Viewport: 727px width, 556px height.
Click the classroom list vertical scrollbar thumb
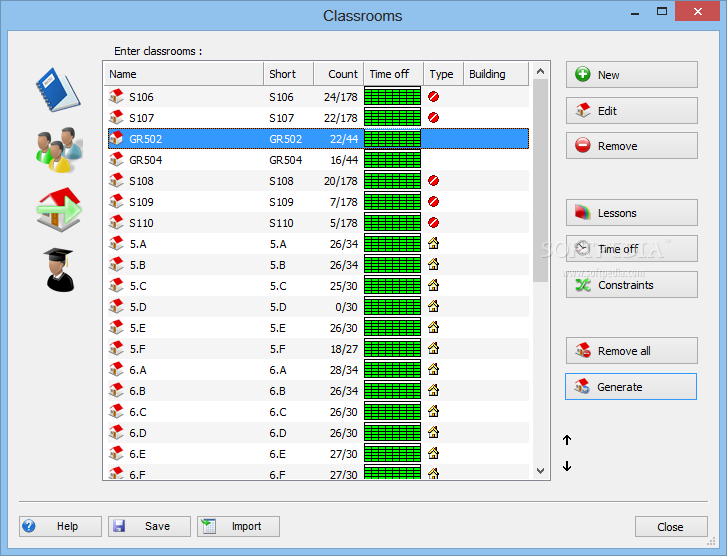click(540, 180)
